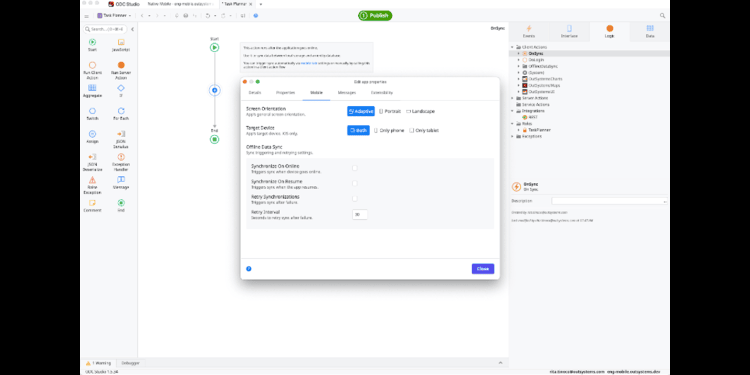Expand the OnSync action in tree
This screenshot has width=750, height=375.
(518, 54)
